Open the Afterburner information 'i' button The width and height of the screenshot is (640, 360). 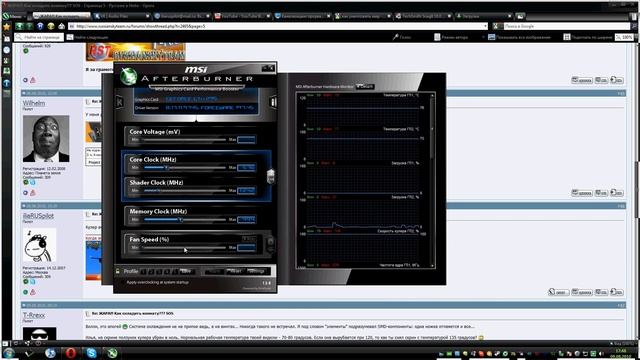[x=273, y=102]
